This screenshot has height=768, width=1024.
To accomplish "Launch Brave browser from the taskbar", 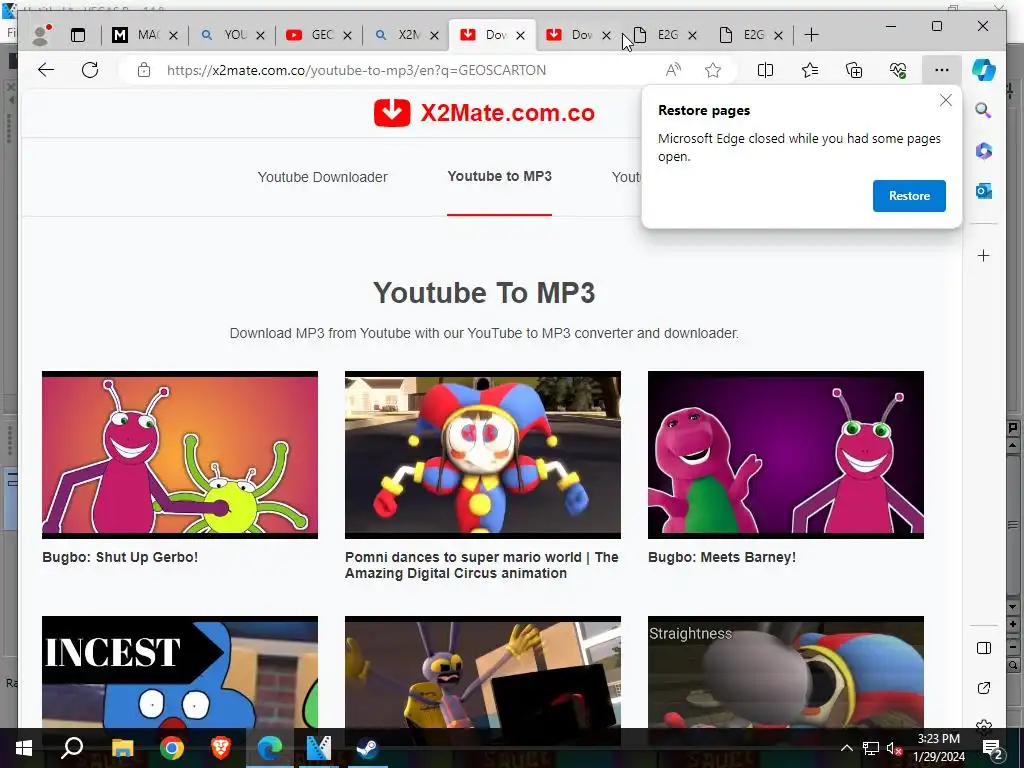I will [221, 748].
